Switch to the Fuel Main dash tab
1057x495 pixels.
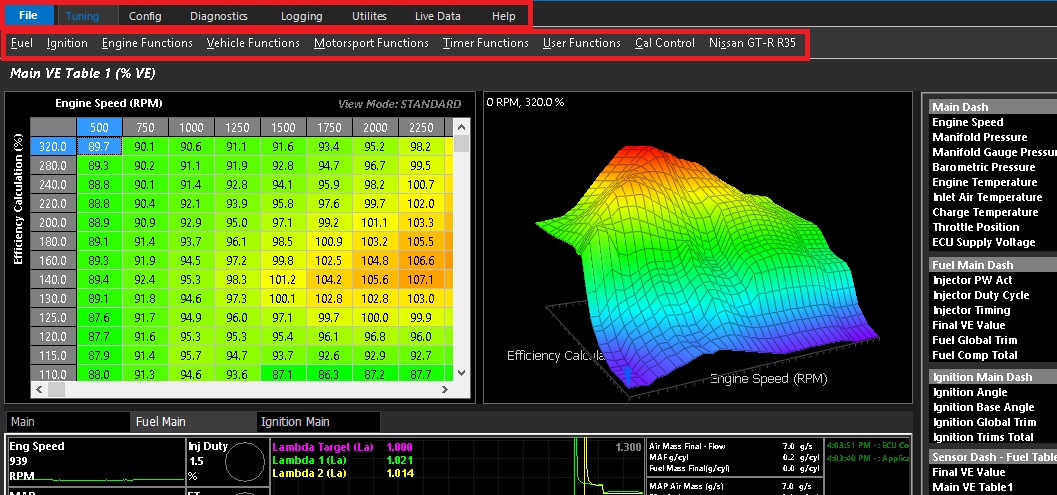(193, 422)
